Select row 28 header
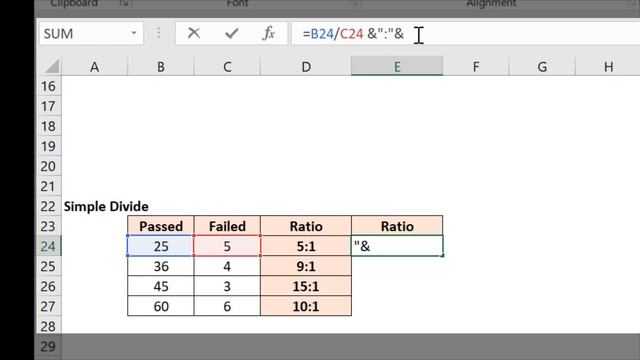Image resolution: width=640 pixels, height=360 pixels. pyautogui.click(x=49, y=326)
